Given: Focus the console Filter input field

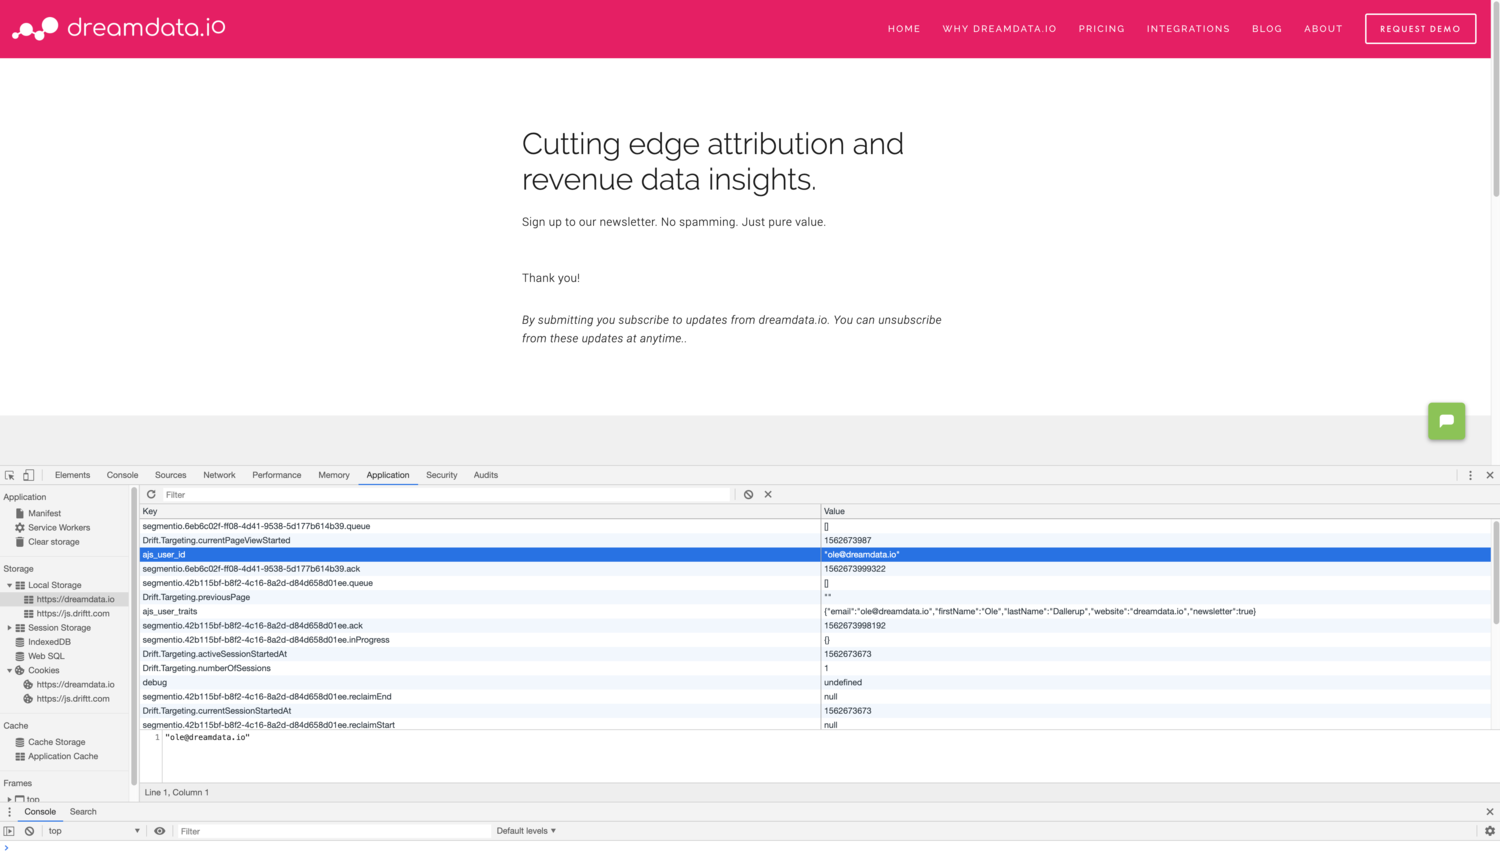Looking at the screenshot, I should pos(334,831).
